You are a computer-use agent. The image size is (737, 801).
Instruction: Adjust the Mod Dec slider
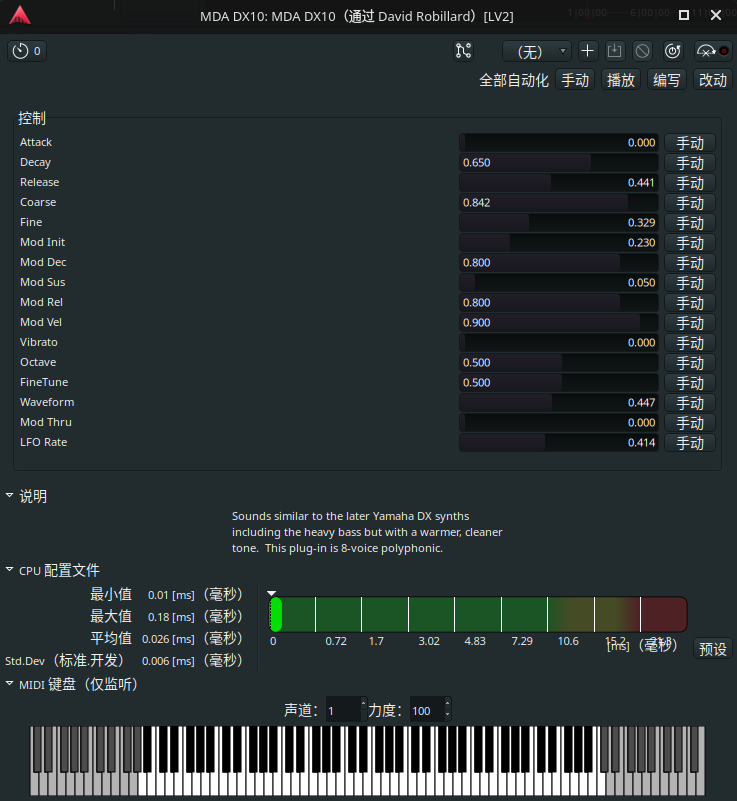click(x=559, y=262)
